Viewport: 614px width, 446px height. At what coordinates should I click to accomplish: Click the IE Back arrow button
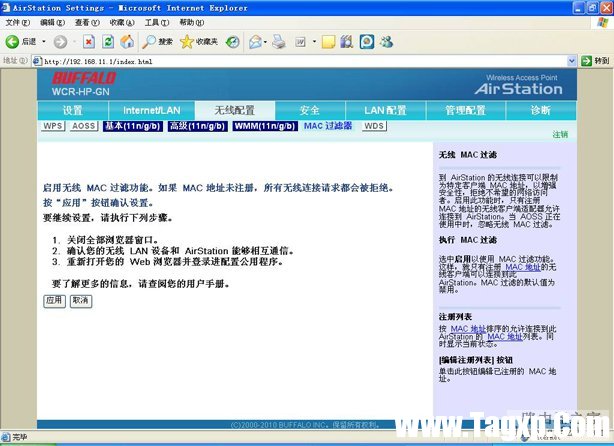(12, 42)
